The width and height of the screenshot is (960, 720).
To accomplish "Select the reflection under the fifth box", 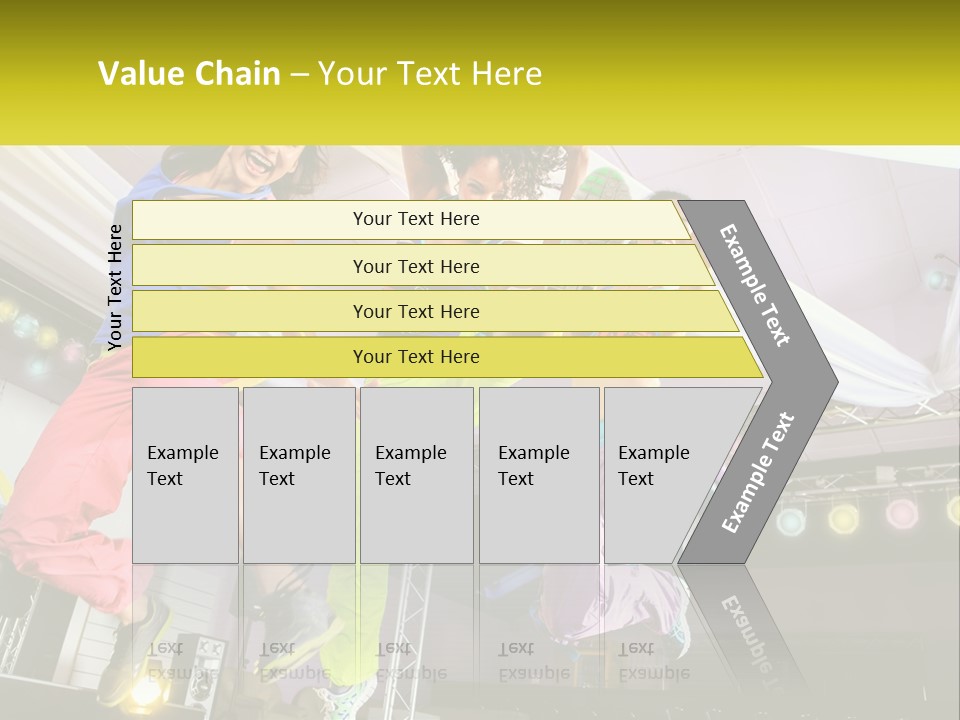I will 655,660.
